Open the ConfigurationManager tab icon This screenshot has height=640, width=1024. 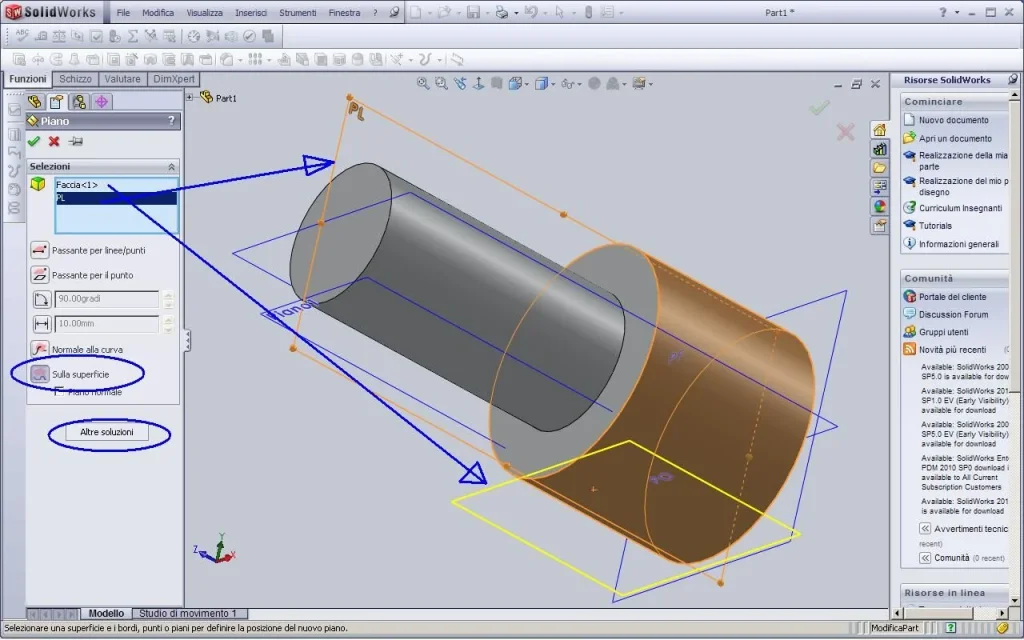[x=79, y=102]
